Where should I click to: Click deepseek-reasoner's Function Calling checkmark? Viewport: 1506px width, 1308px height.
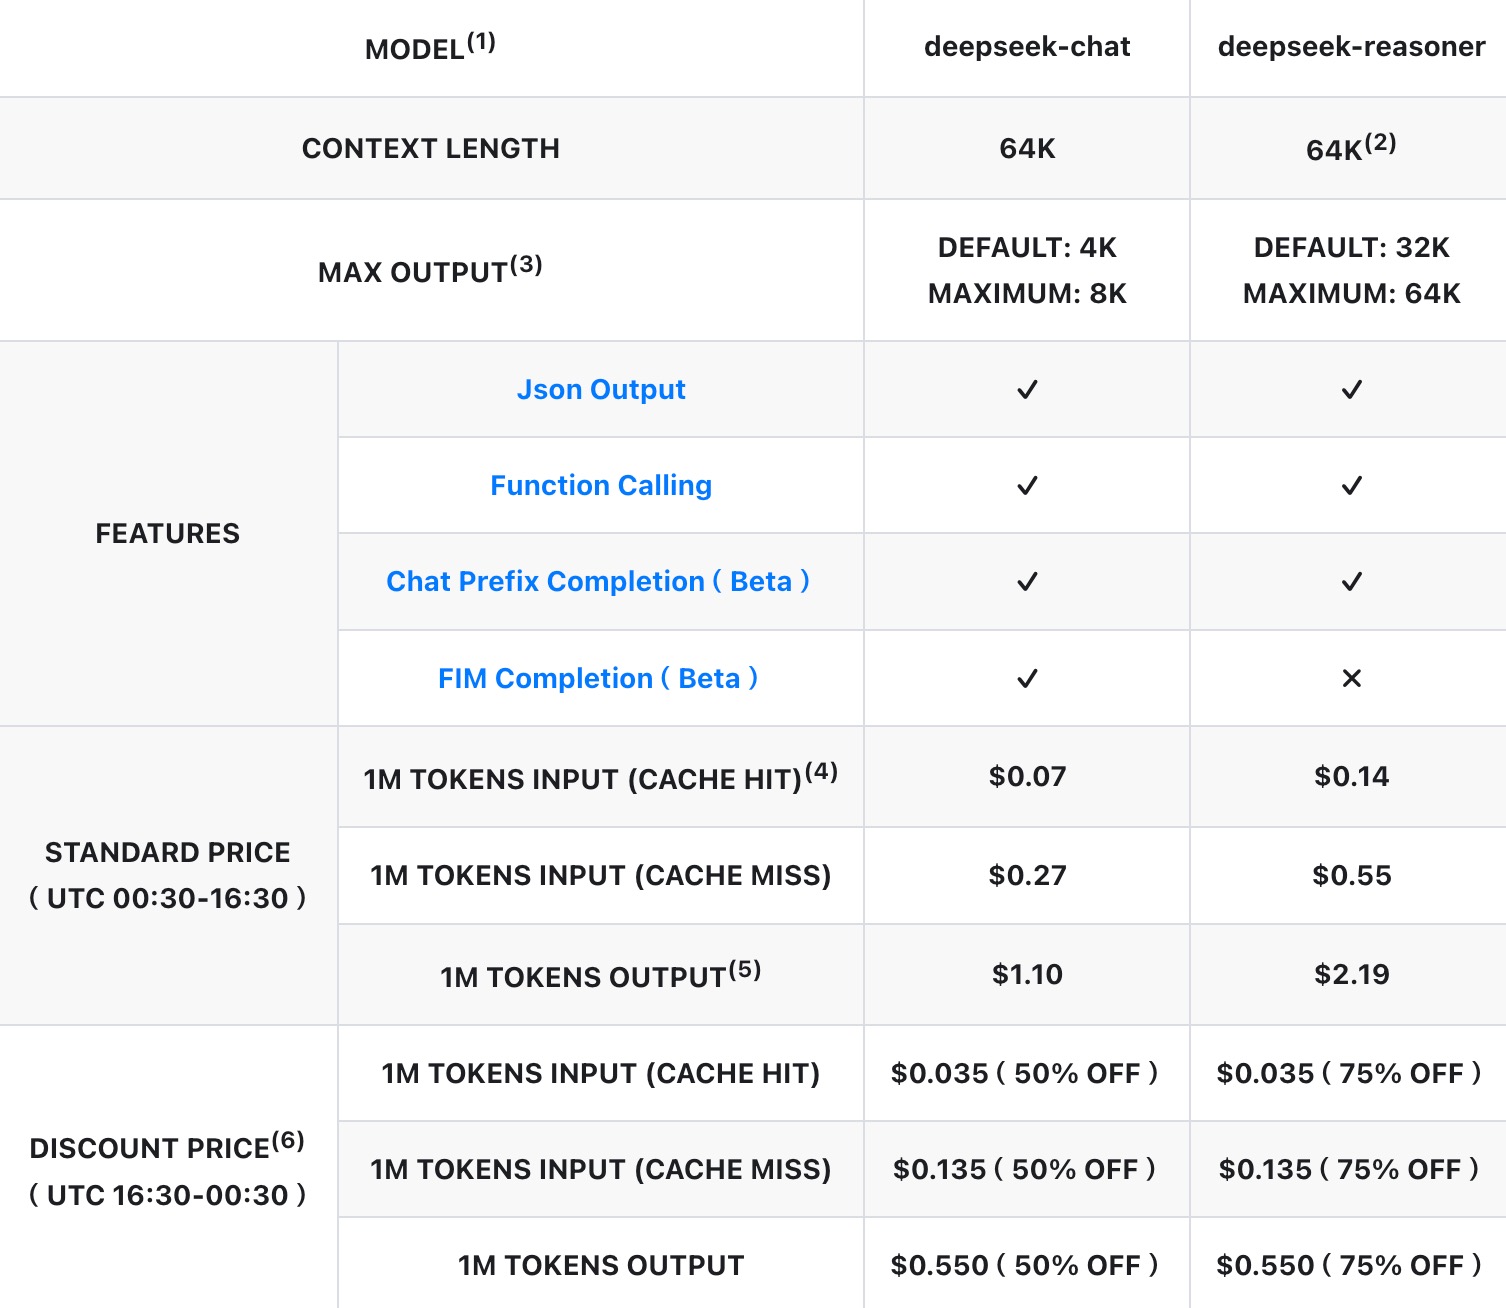point(1351,485)
